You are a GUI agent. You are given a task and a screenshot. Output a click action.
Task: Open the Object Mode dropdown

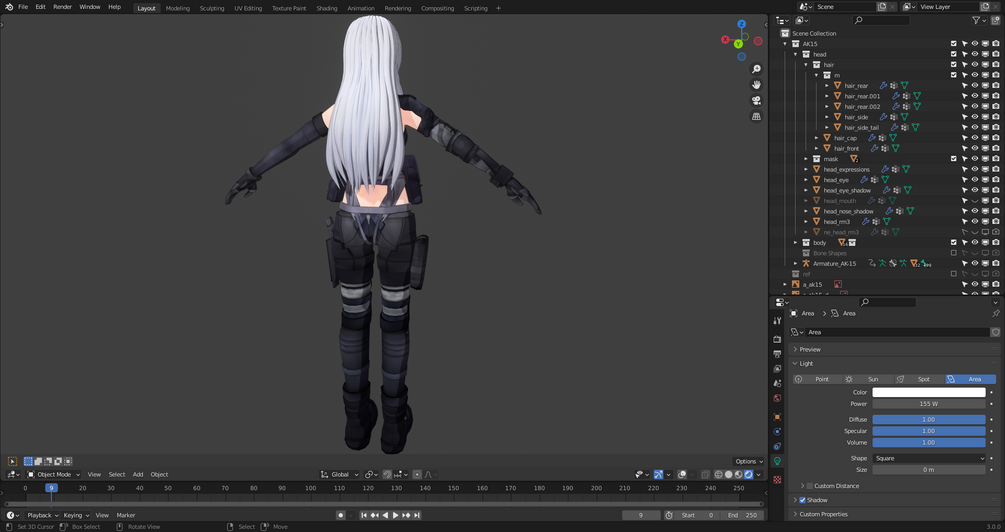coord(55,474)
